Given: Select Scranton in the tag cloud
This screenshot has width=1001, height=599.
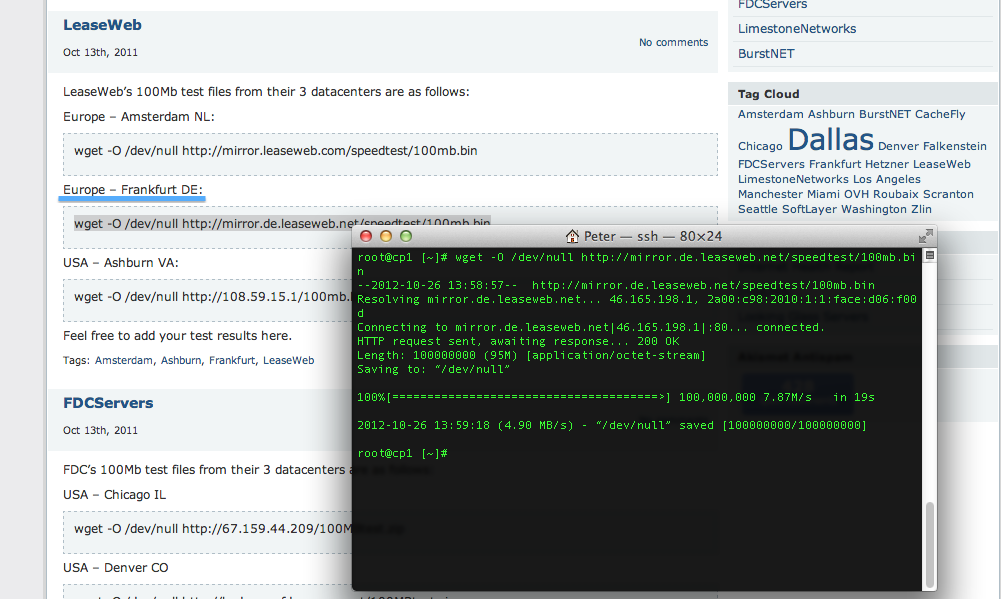Looking at the screenshot, I should pos(948,194).
